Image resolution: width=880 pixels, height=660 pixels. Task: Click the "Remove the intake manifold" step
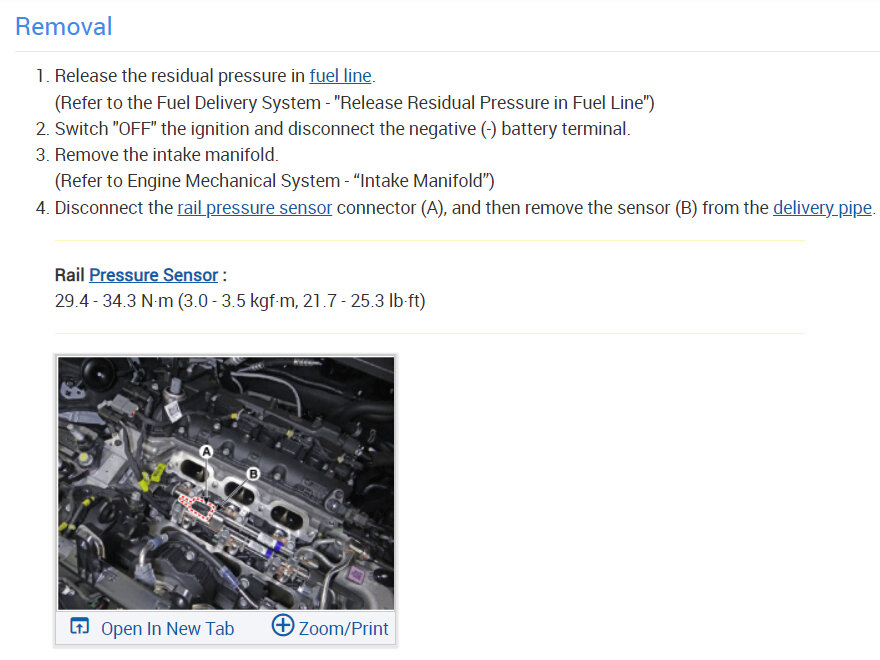pos(166,155)
